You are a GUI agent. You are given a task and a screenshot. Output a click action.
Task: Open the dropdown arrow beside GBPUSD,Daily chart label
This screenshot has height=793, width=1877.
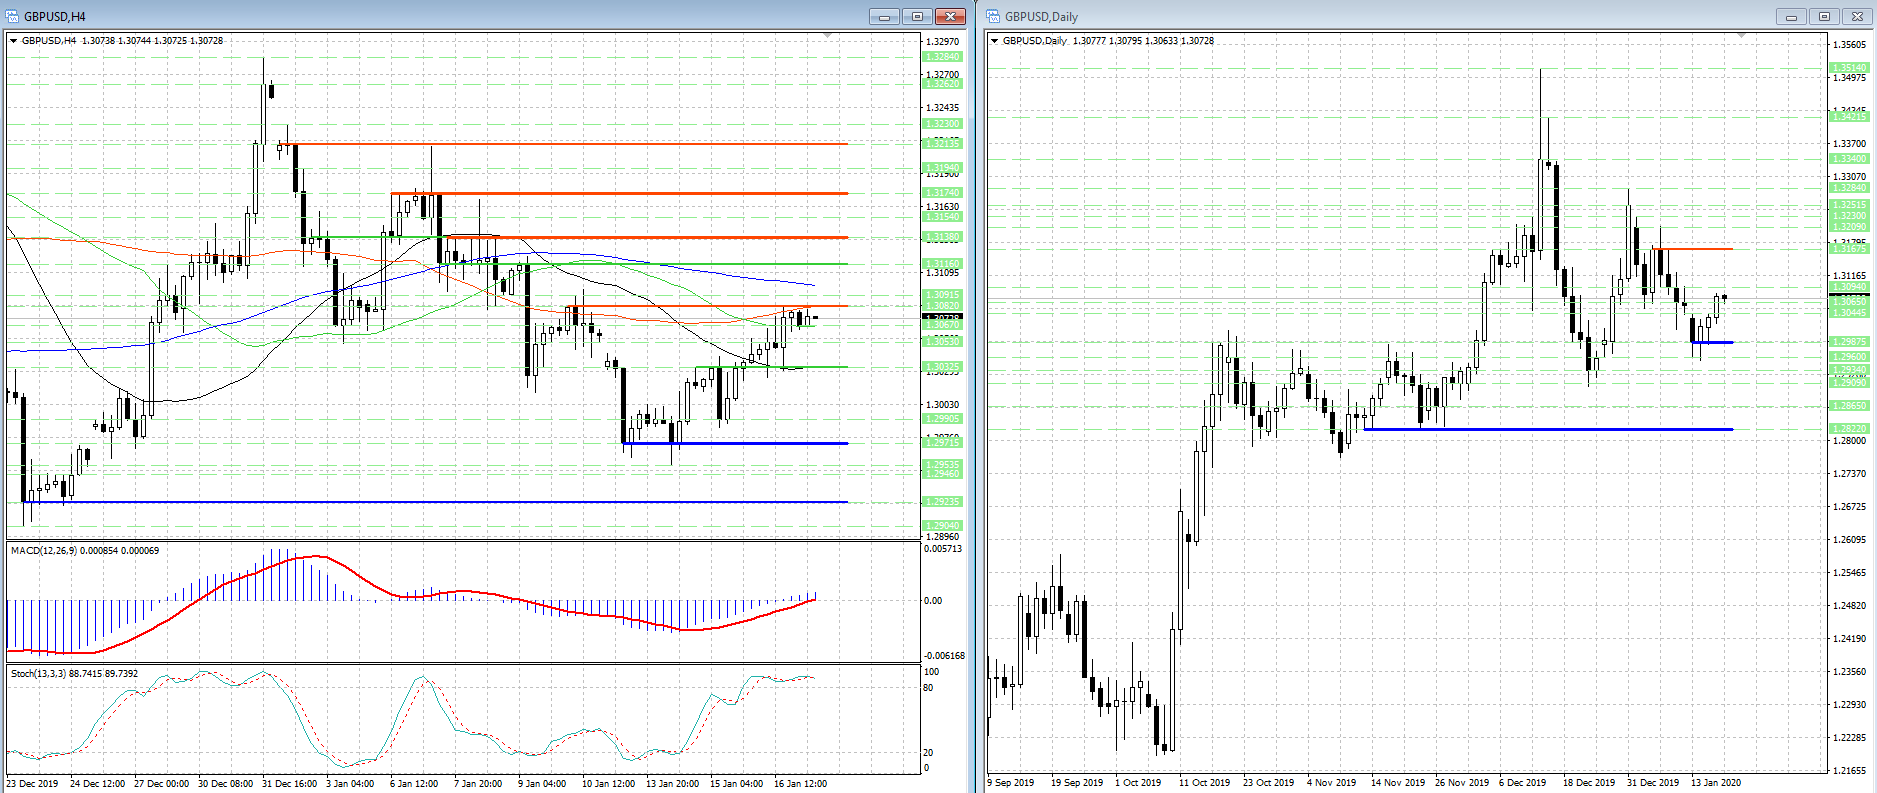(x=994, y=41)
